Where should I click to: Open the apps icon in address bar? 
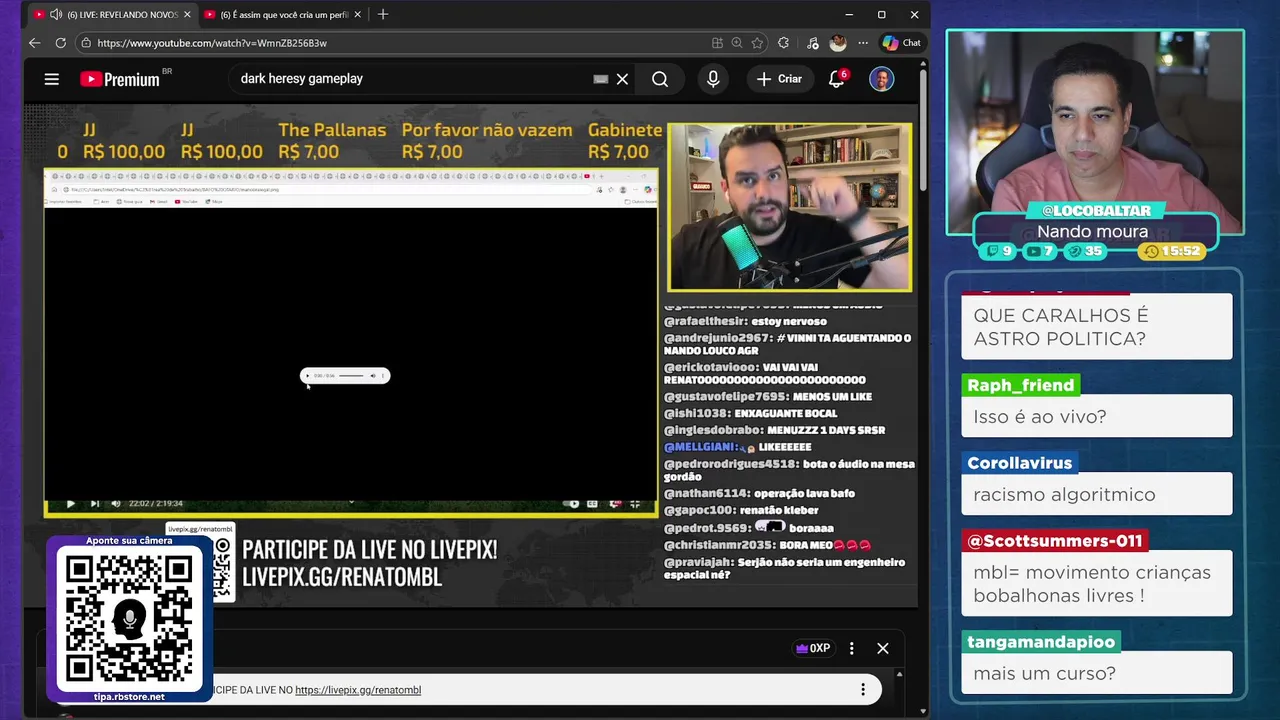coord(717,43)
